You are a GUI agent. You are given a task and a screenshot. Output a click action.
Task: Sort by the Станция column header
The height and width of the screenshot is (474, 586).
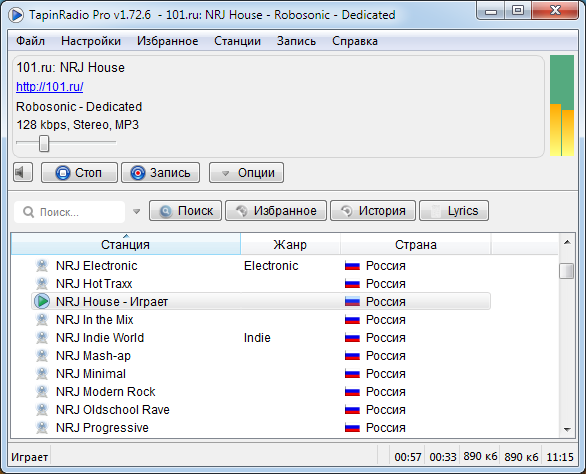coord(126,244)
